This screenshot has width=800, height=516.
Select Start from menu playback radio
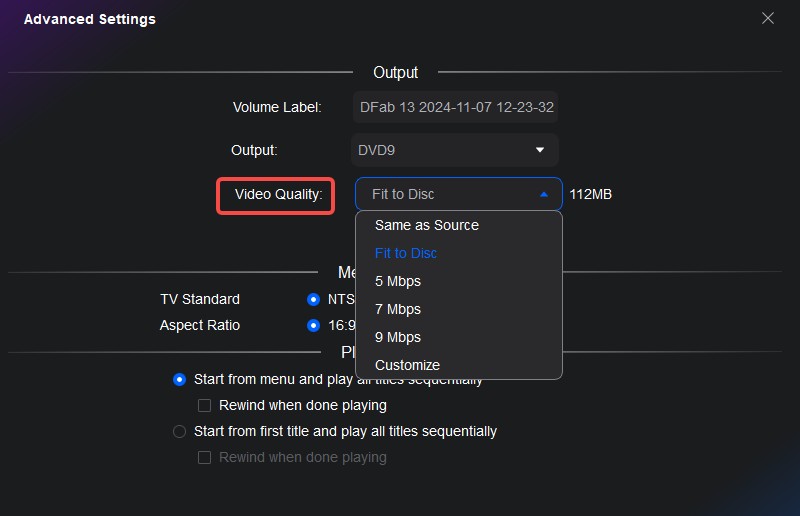coord(180,379)
